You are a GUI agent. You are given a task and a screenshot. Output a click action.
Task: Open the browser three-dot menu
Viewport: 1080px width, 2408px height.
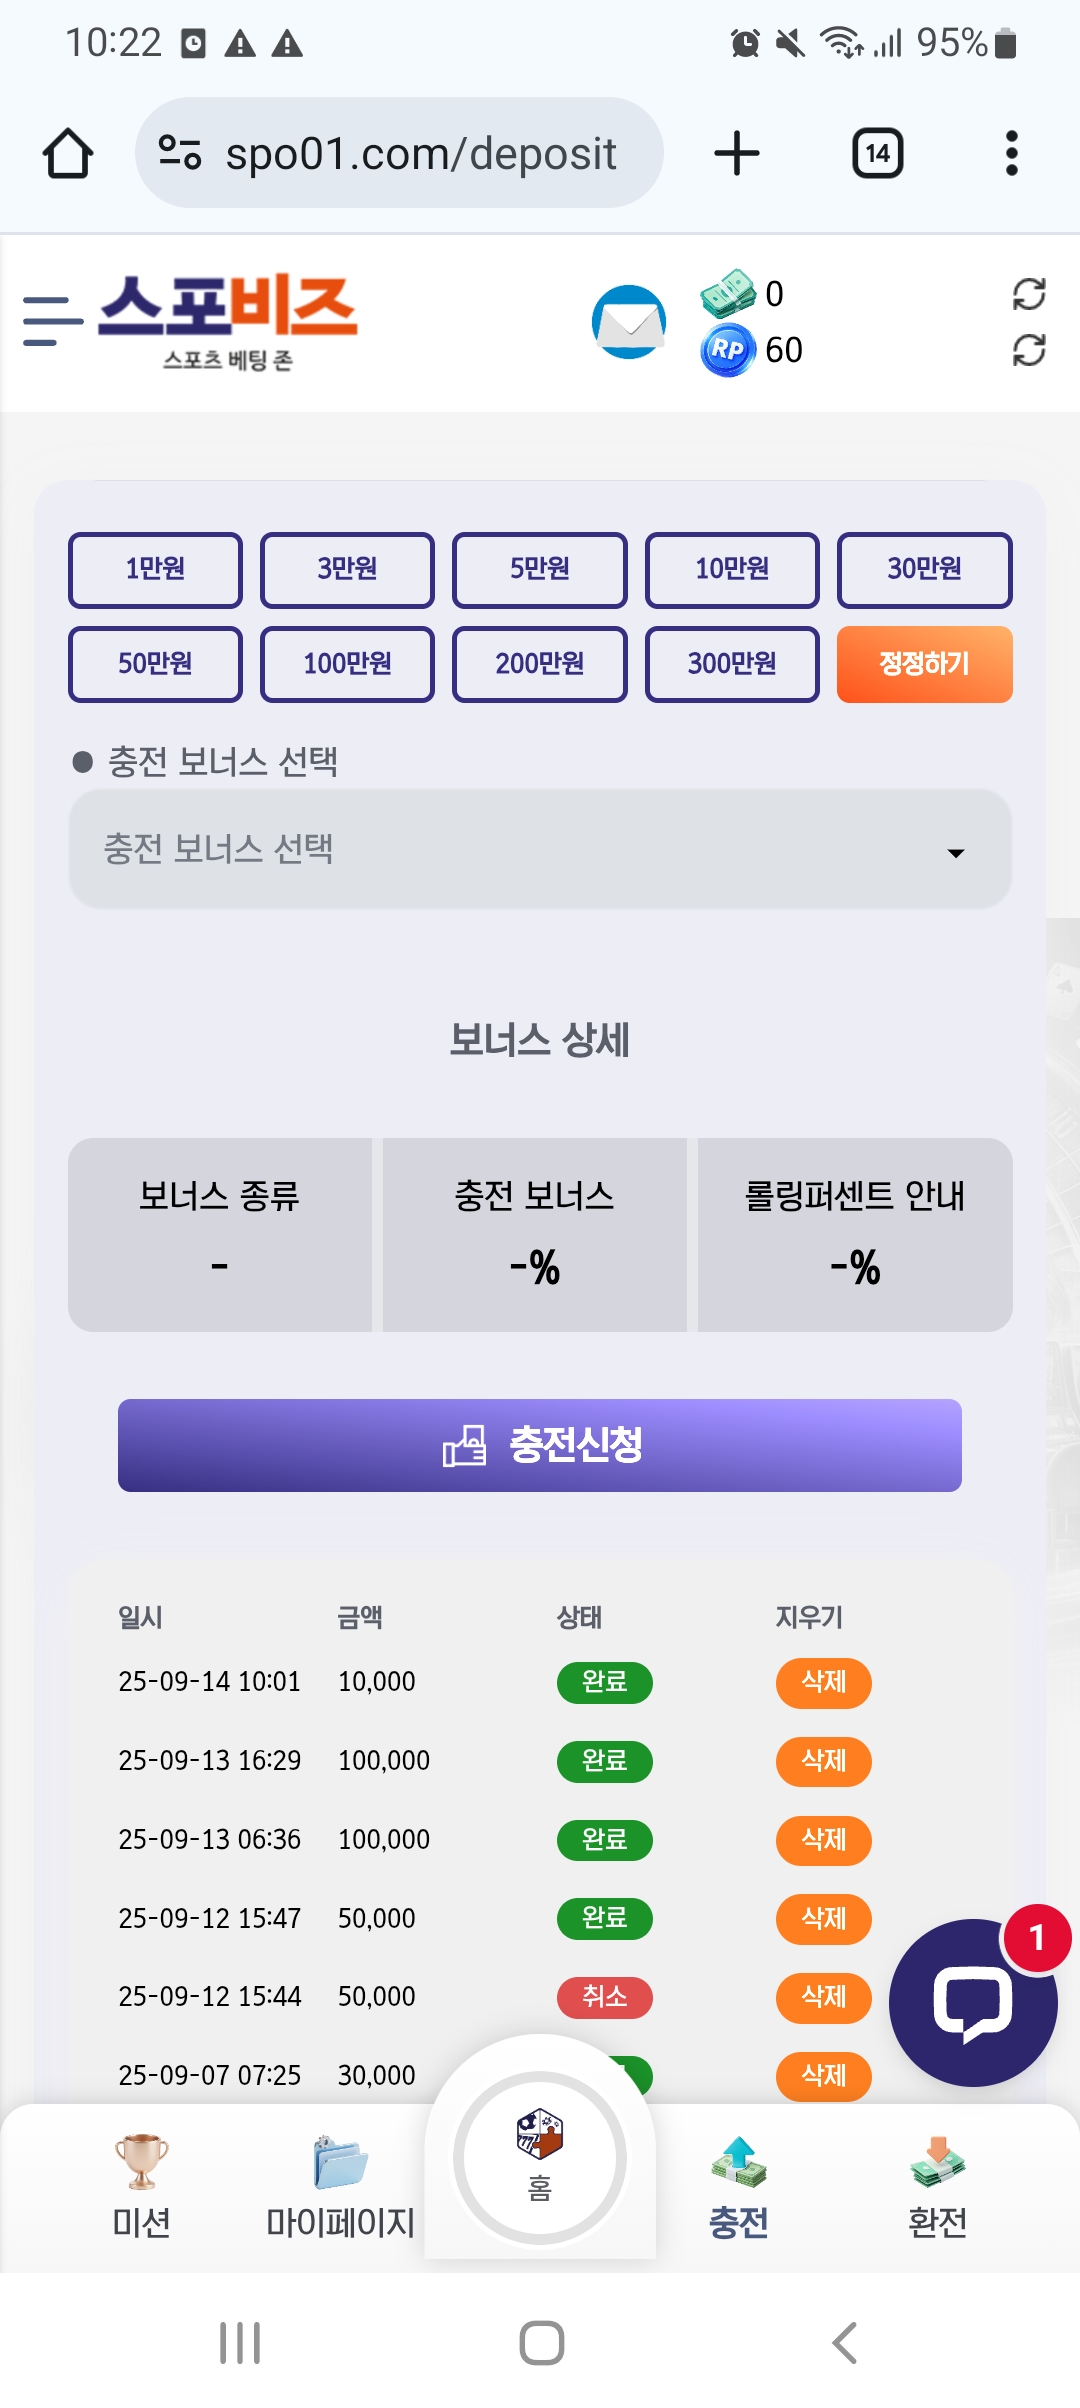tap(1011, 154)
